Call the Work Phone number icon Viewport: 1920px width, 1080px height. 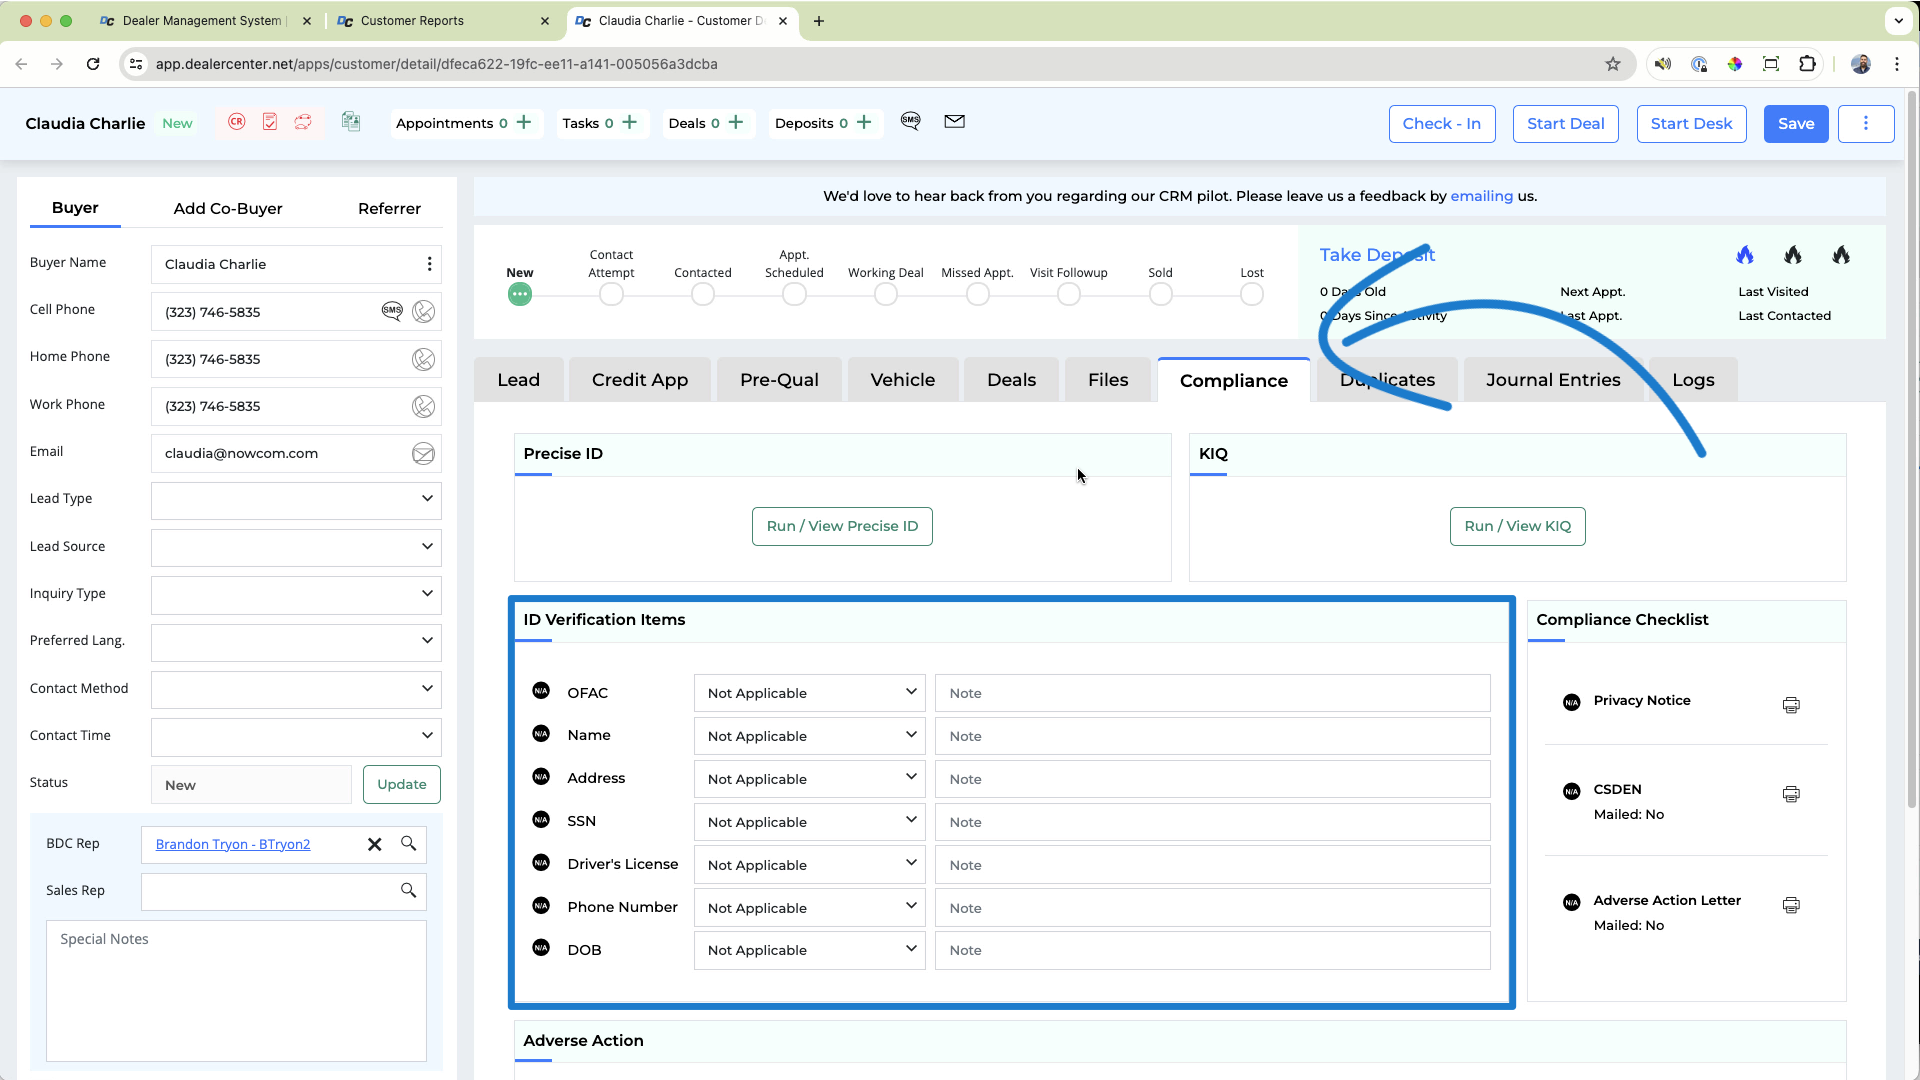click(424, 406)
